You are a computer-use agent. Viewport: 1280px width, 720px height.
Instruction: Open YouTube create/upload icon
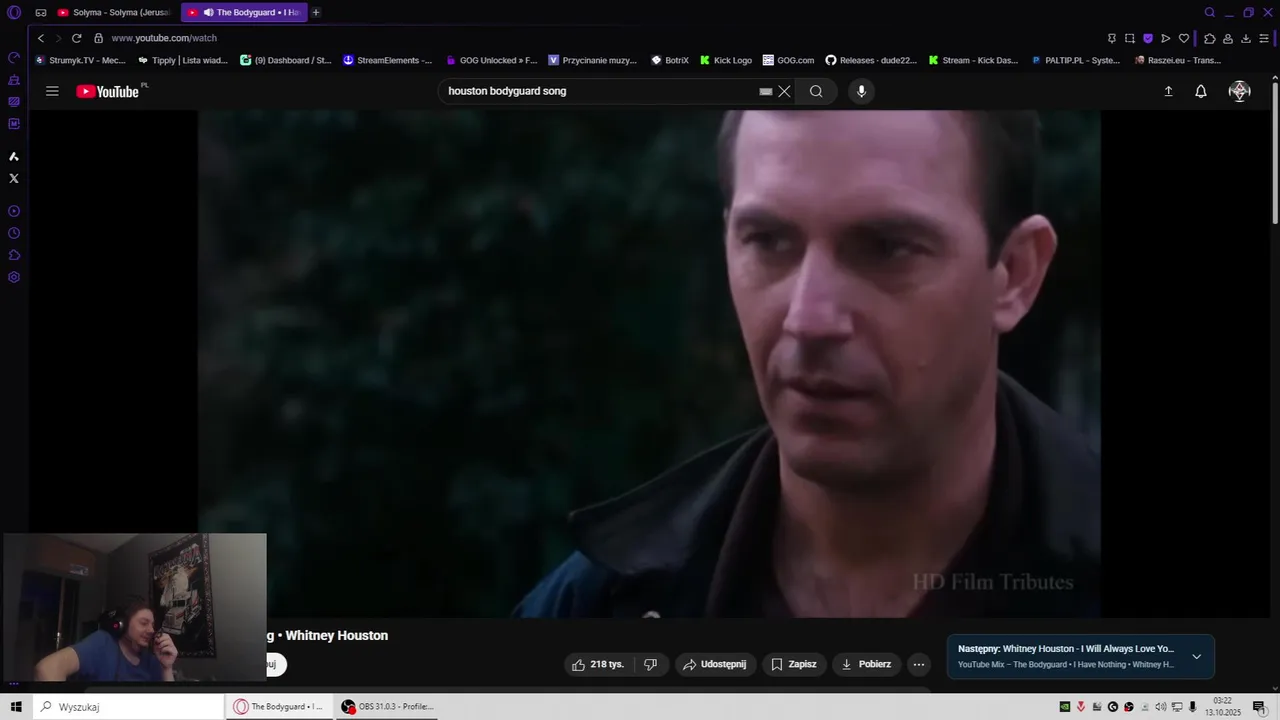pos(1168,91)
